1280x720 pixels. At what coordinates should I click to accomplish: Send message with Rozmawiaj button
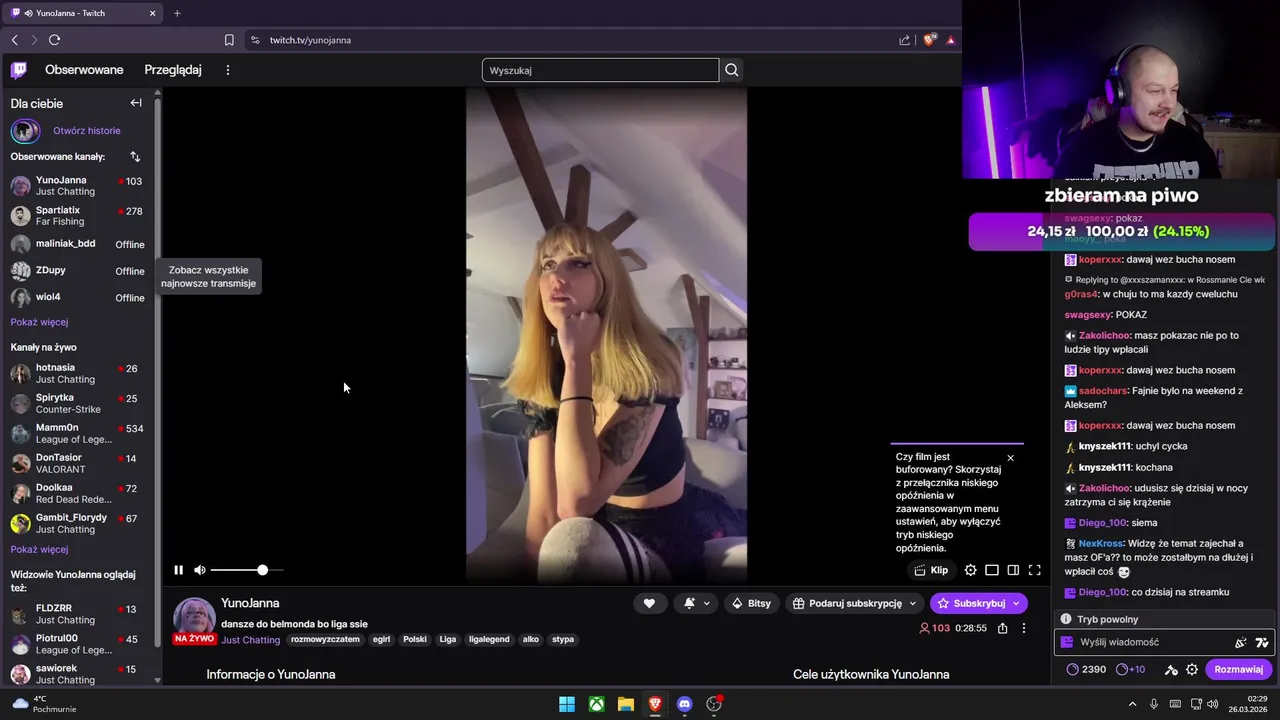[x=1238, y=669]
